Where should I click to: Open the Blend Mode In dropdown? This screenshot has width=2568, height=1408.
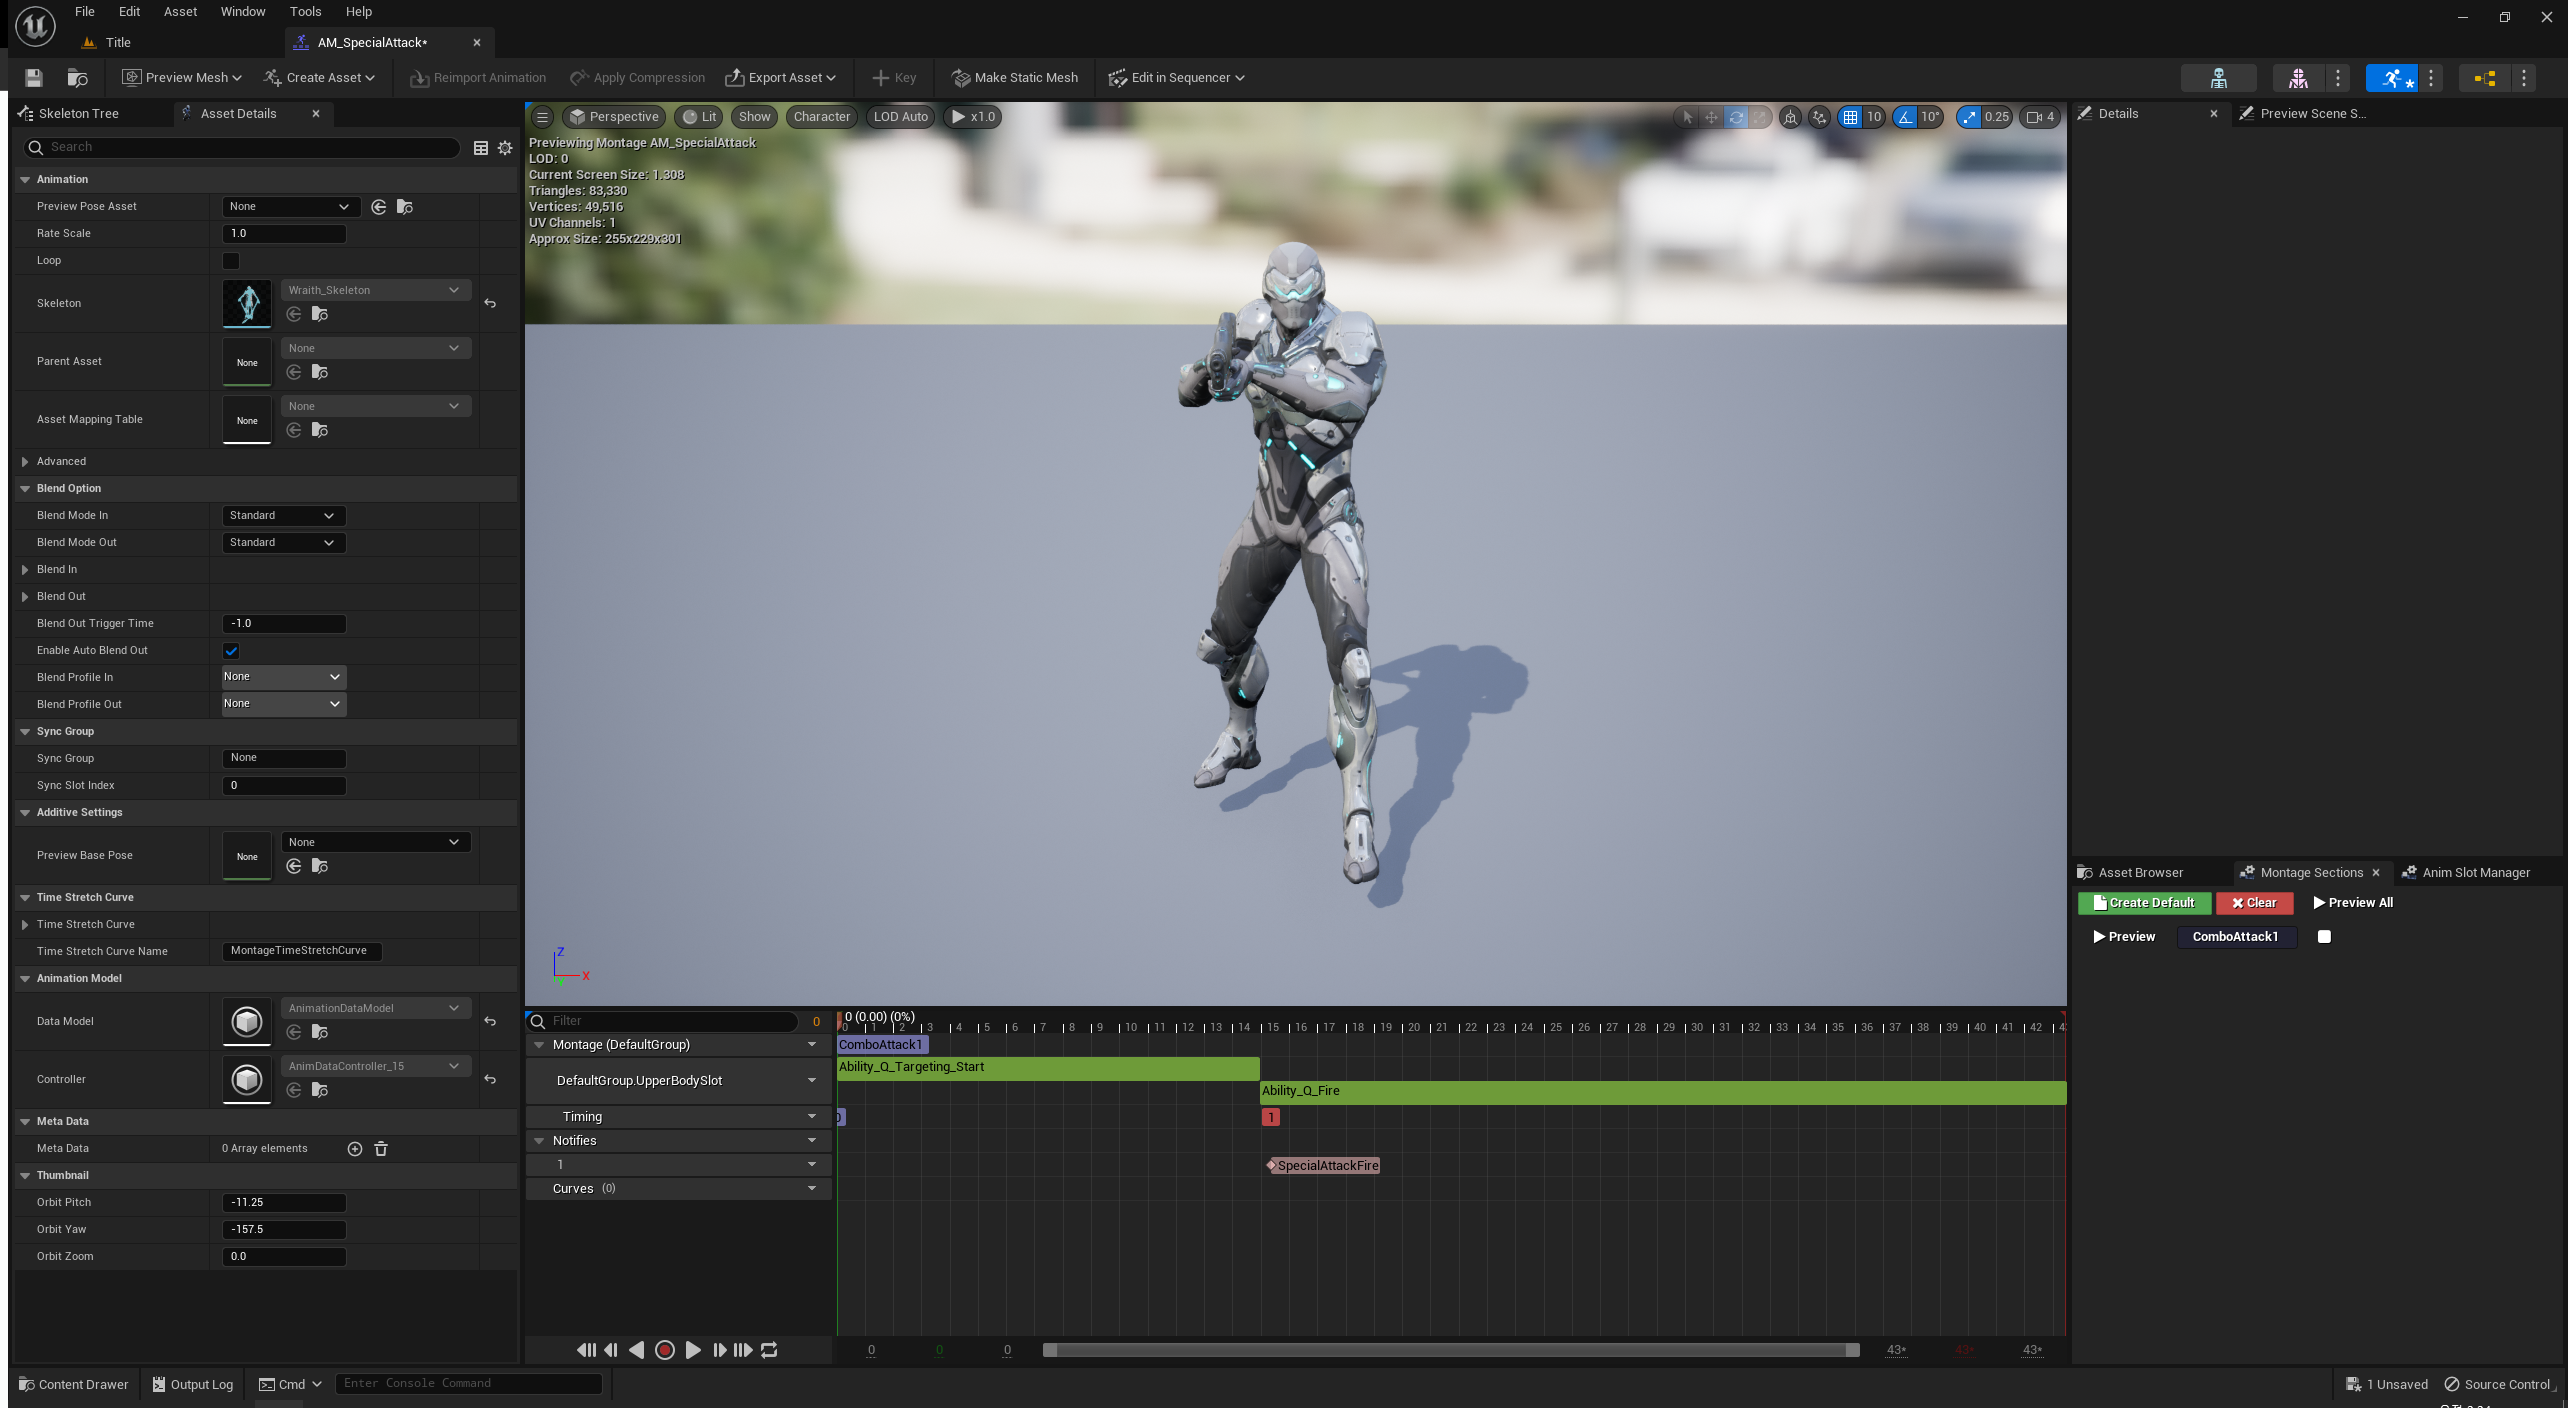[283, 516]
